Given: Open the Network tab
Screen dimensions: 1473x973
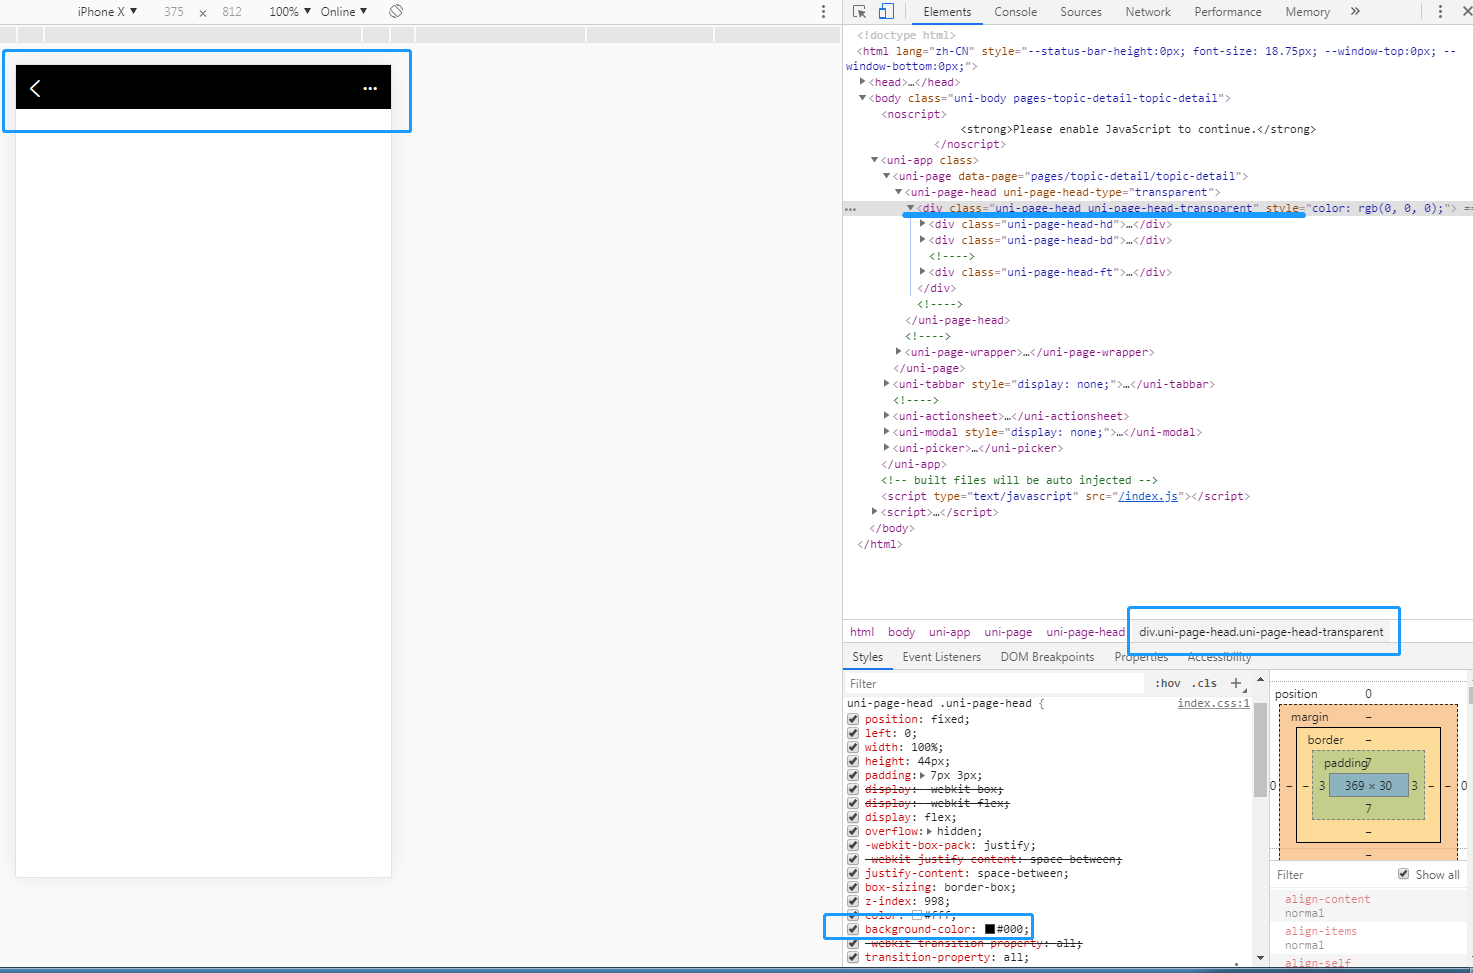Looking at the screenshot, I should coord(1148,12).
